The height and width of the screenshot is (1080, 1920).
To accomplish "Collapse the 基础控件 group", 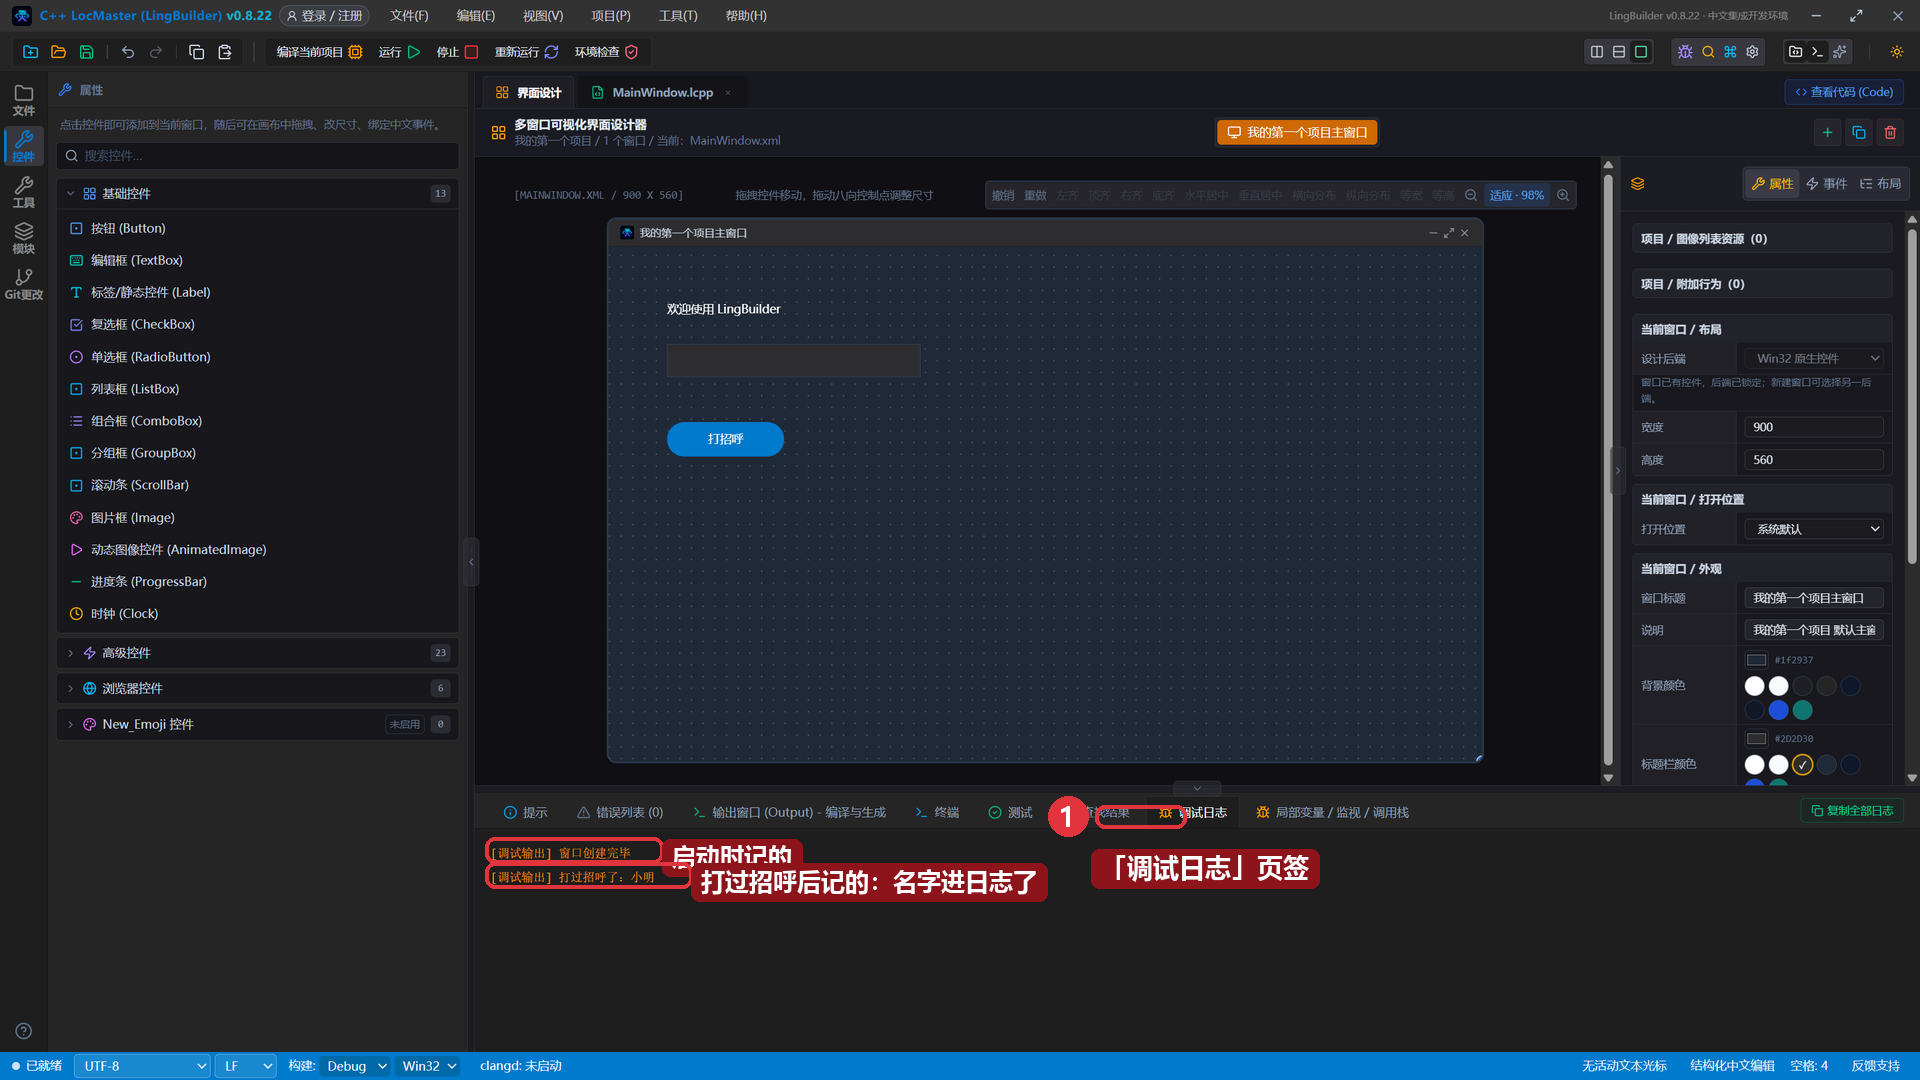I will 258,194.
